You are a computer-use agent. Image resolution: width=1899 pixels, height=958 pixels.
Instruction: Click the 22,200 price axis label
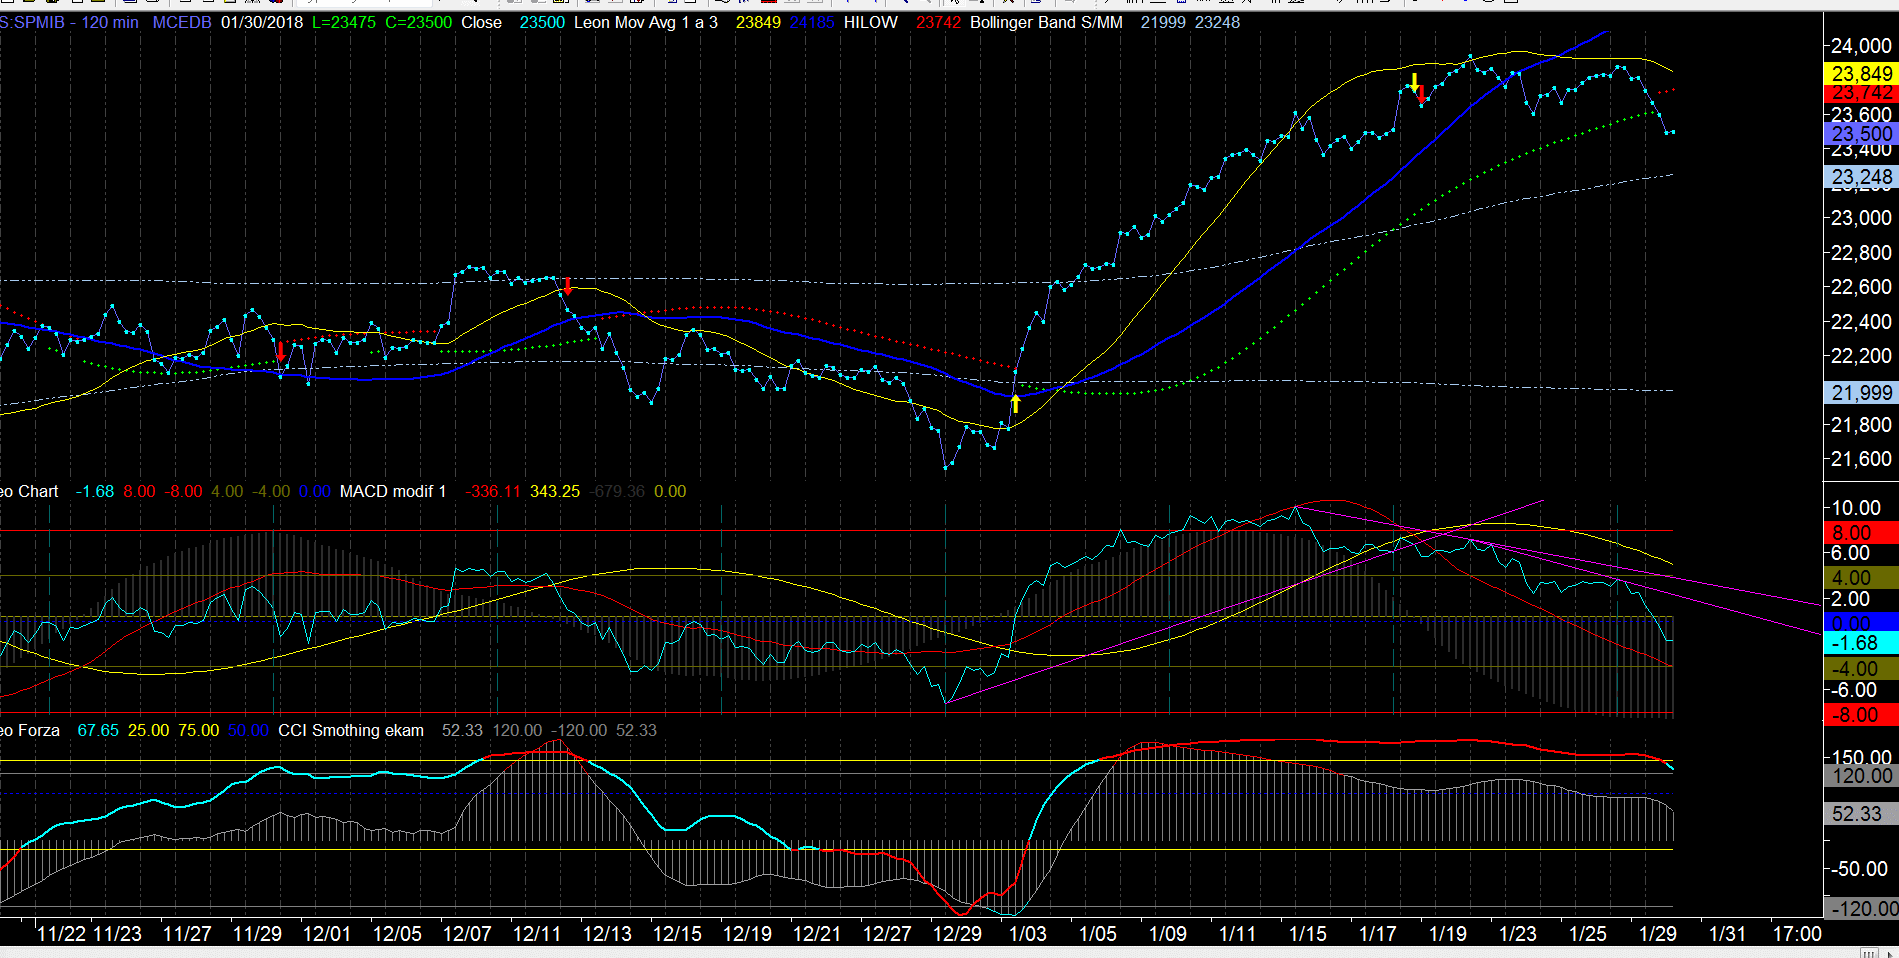(1861, 356)
